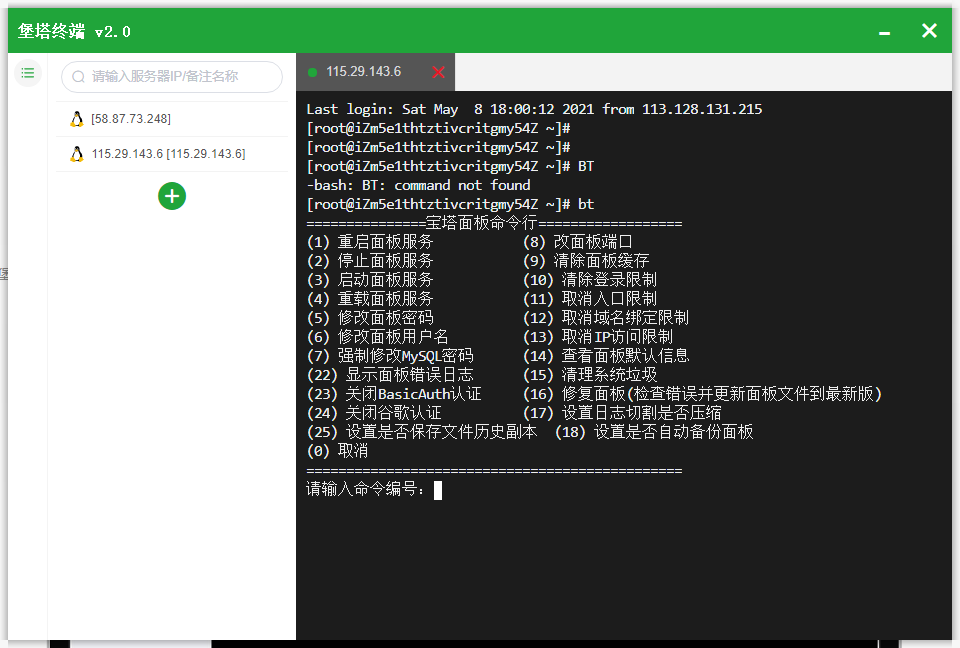
Task: Click the search magnifier icon
Action: 78,77
